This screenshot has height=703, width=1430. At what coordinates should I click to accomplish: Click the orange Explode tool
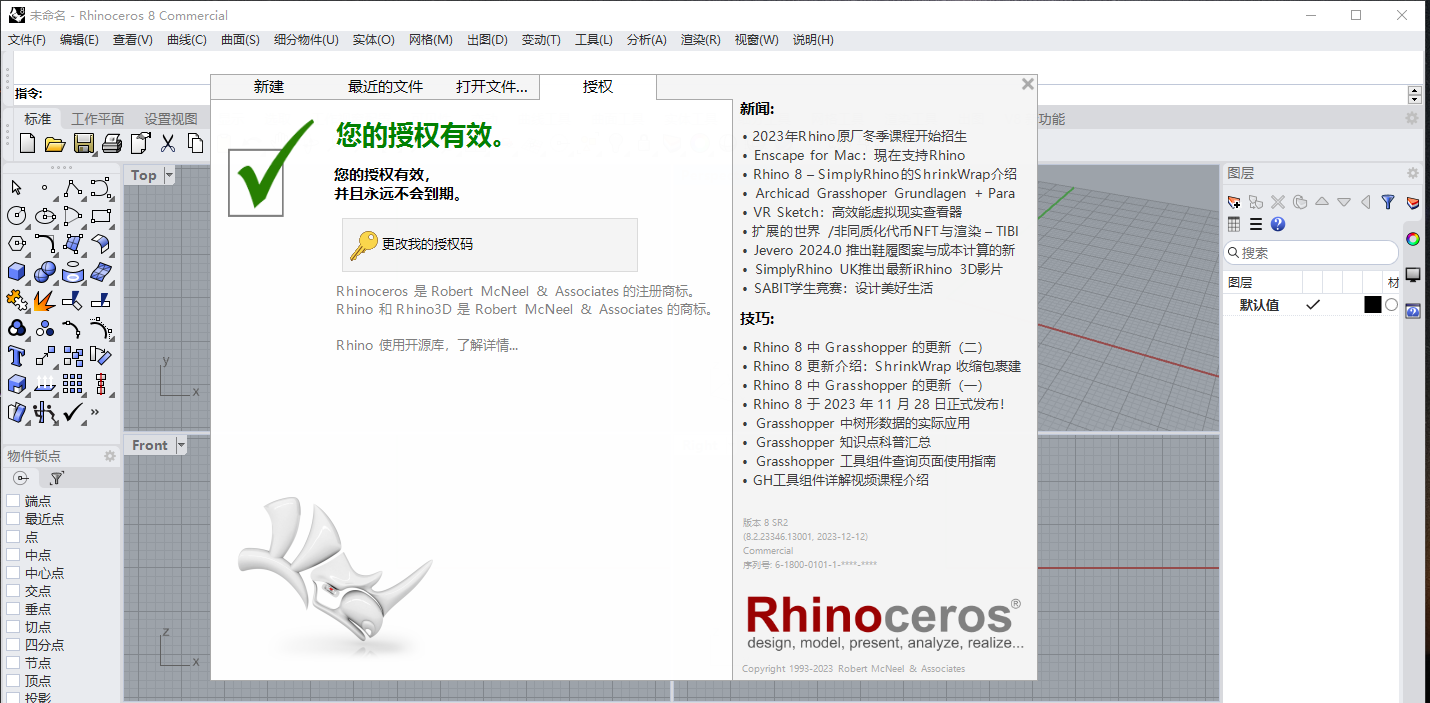[45, 300]
